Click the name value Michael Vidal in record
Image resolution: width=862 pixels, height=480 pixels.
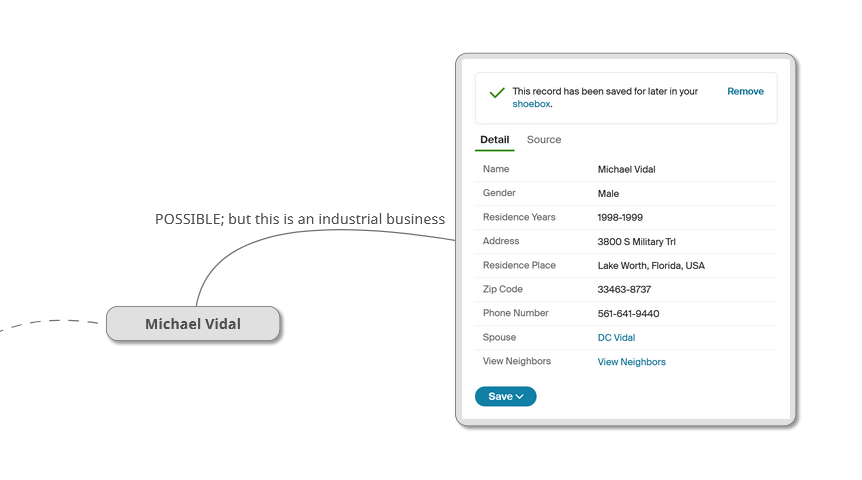point(626,170)
